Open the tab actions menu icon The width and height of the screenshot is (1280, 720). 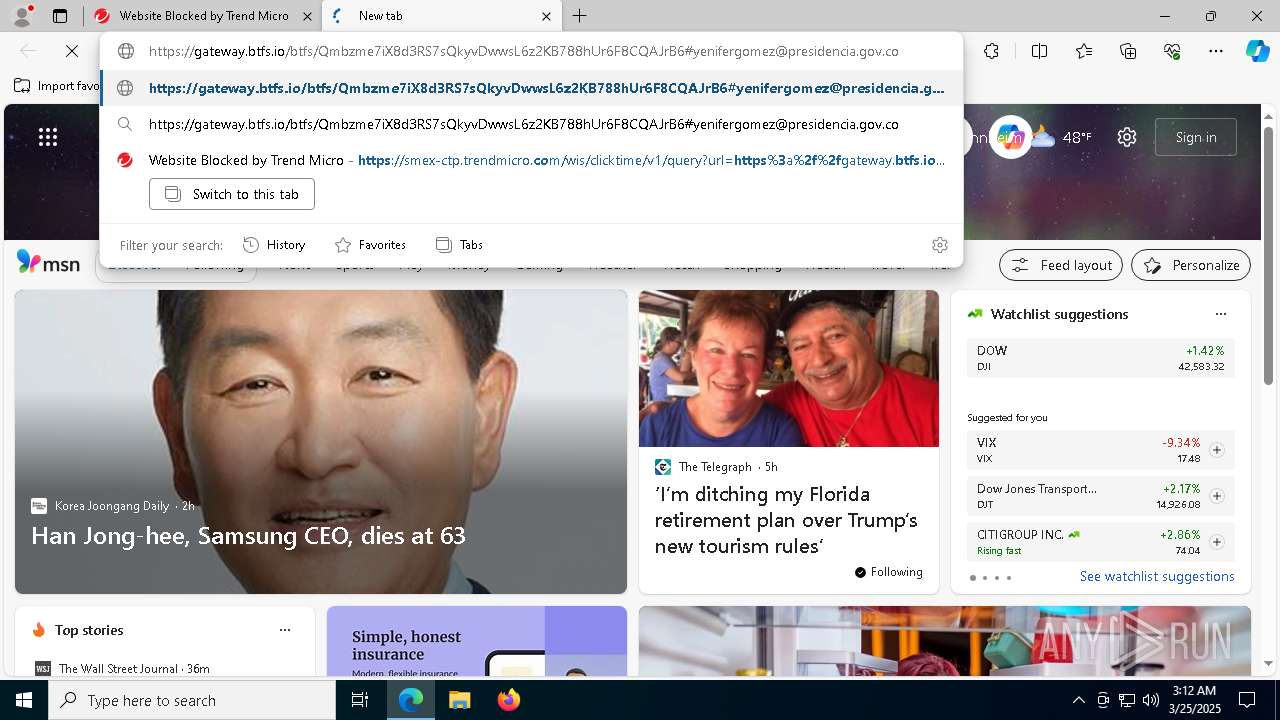pos(60,16)
